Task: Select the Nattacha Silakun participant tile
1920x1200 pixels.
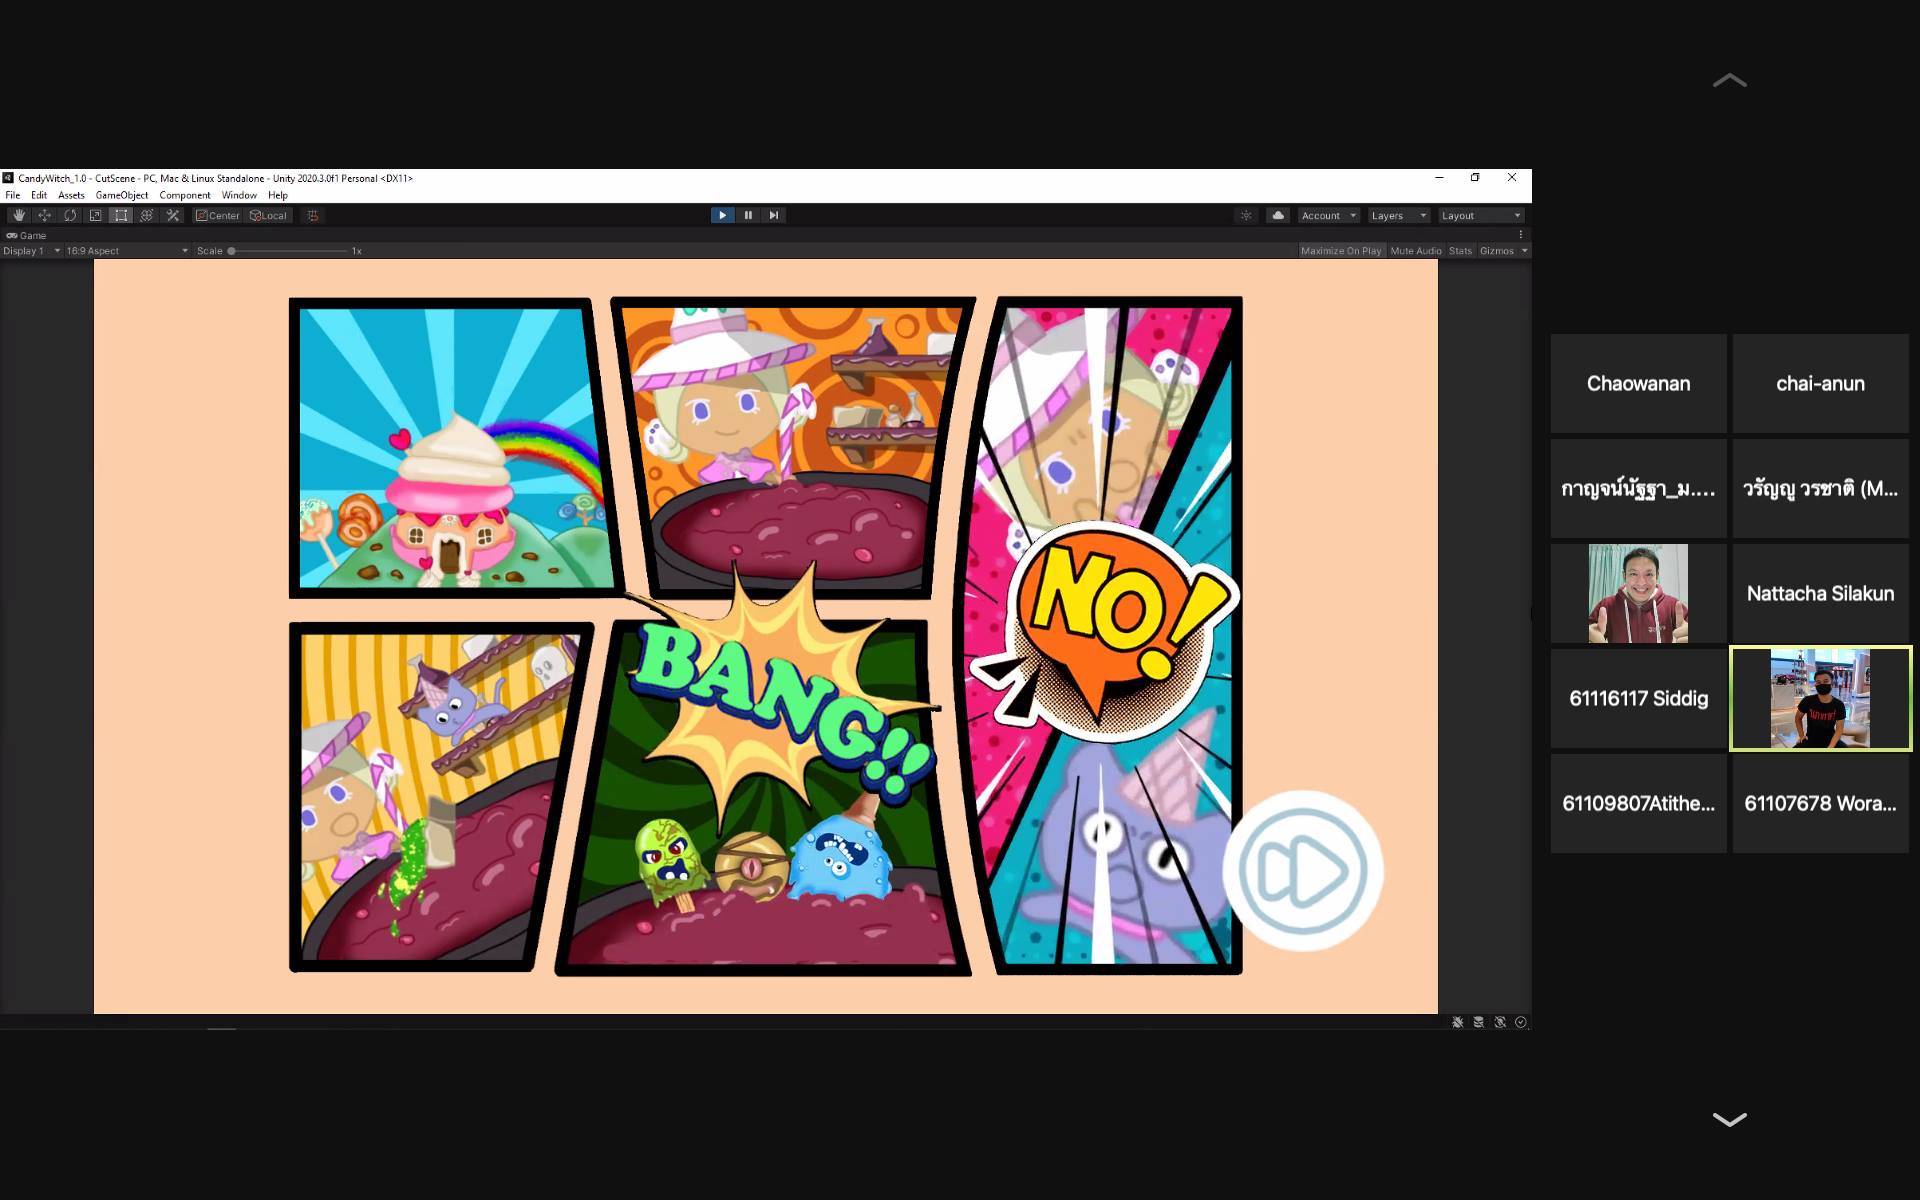Action: [1819, 593]
